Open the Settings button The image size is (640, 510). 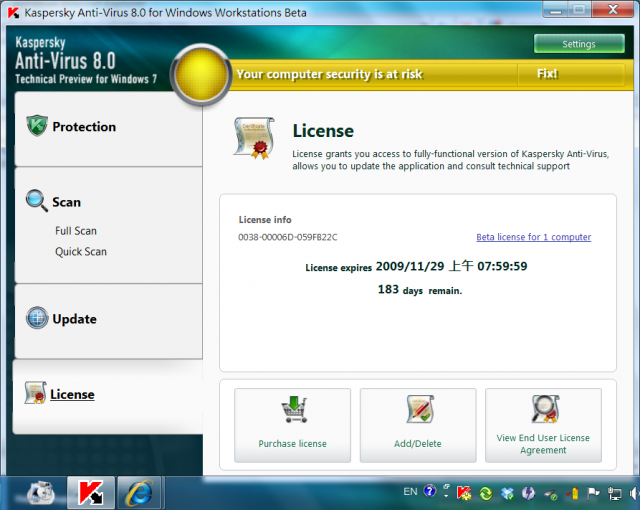(579, 44)
